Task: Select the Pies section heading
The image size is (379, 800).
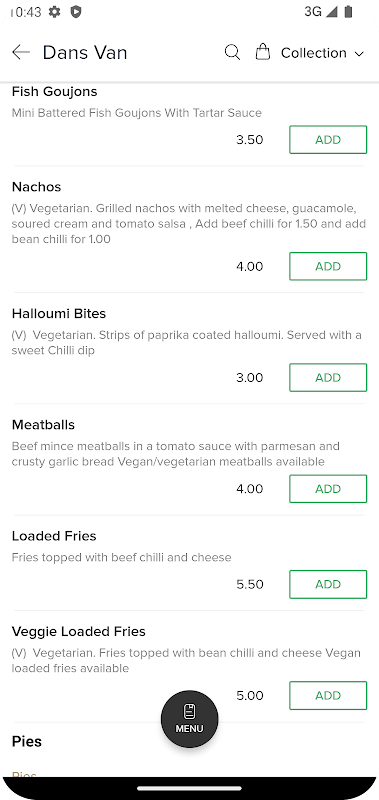Action: point(27,741)
